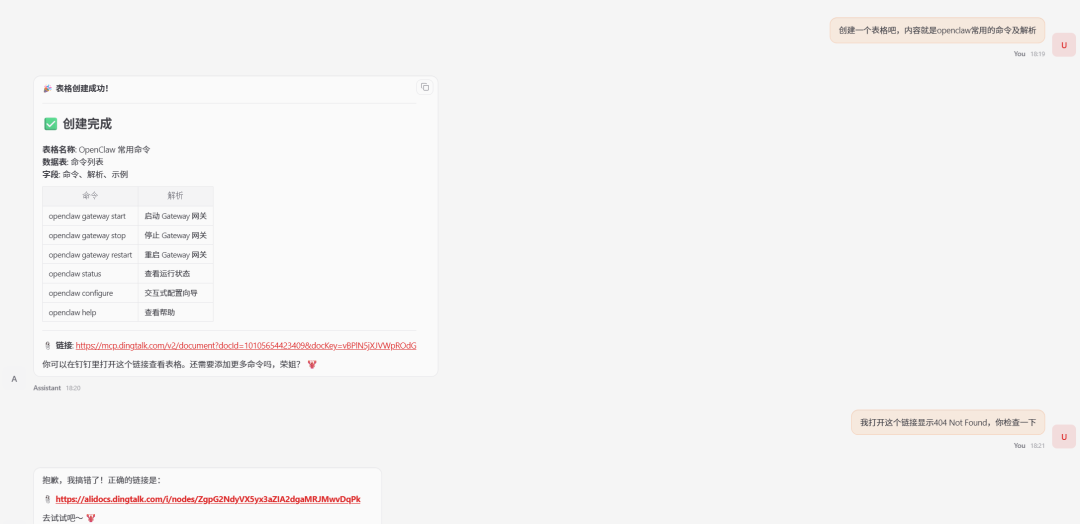Click the 18:21 timestamp under the 404 message
1080x524 pixels.
tap(1037, 446)
